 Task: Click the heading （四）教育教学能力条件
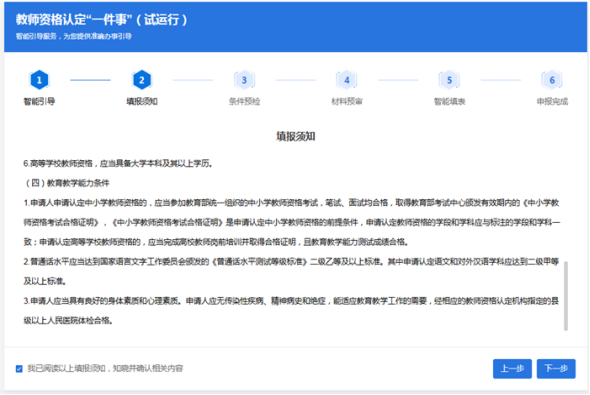point(66,183)
